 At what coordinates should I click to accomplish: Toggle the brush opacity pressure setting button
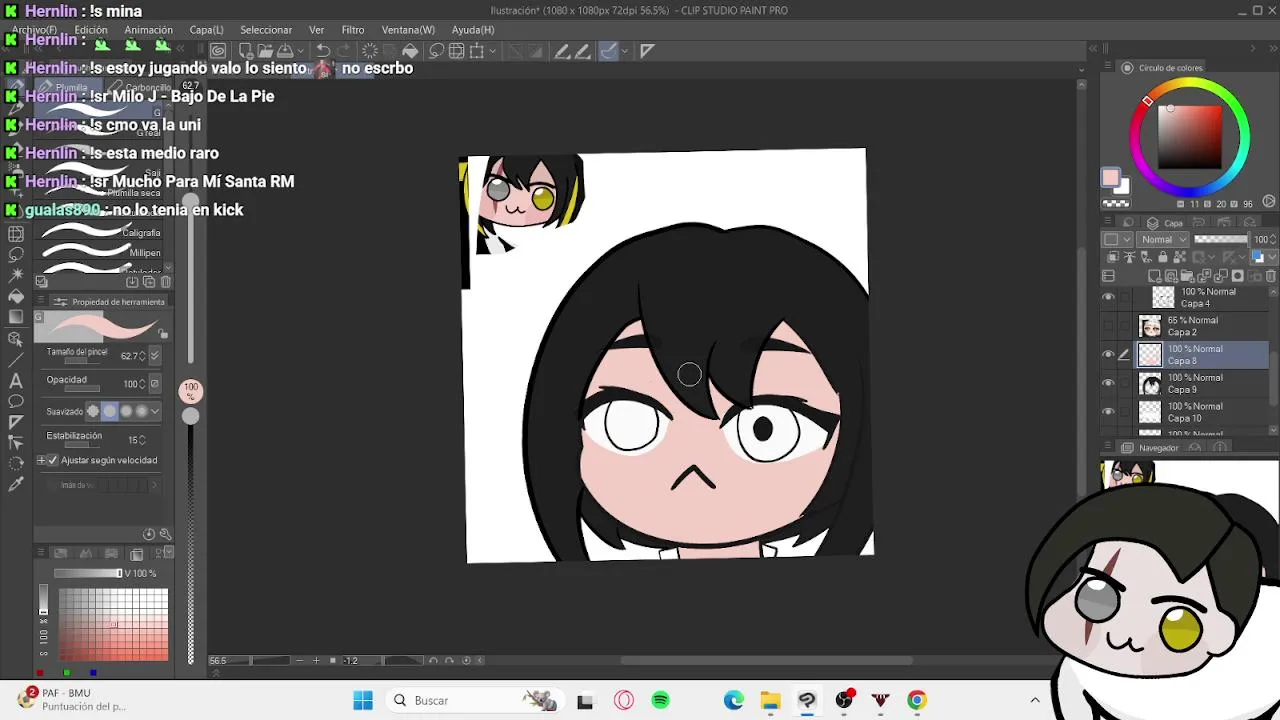coord(154,384)
